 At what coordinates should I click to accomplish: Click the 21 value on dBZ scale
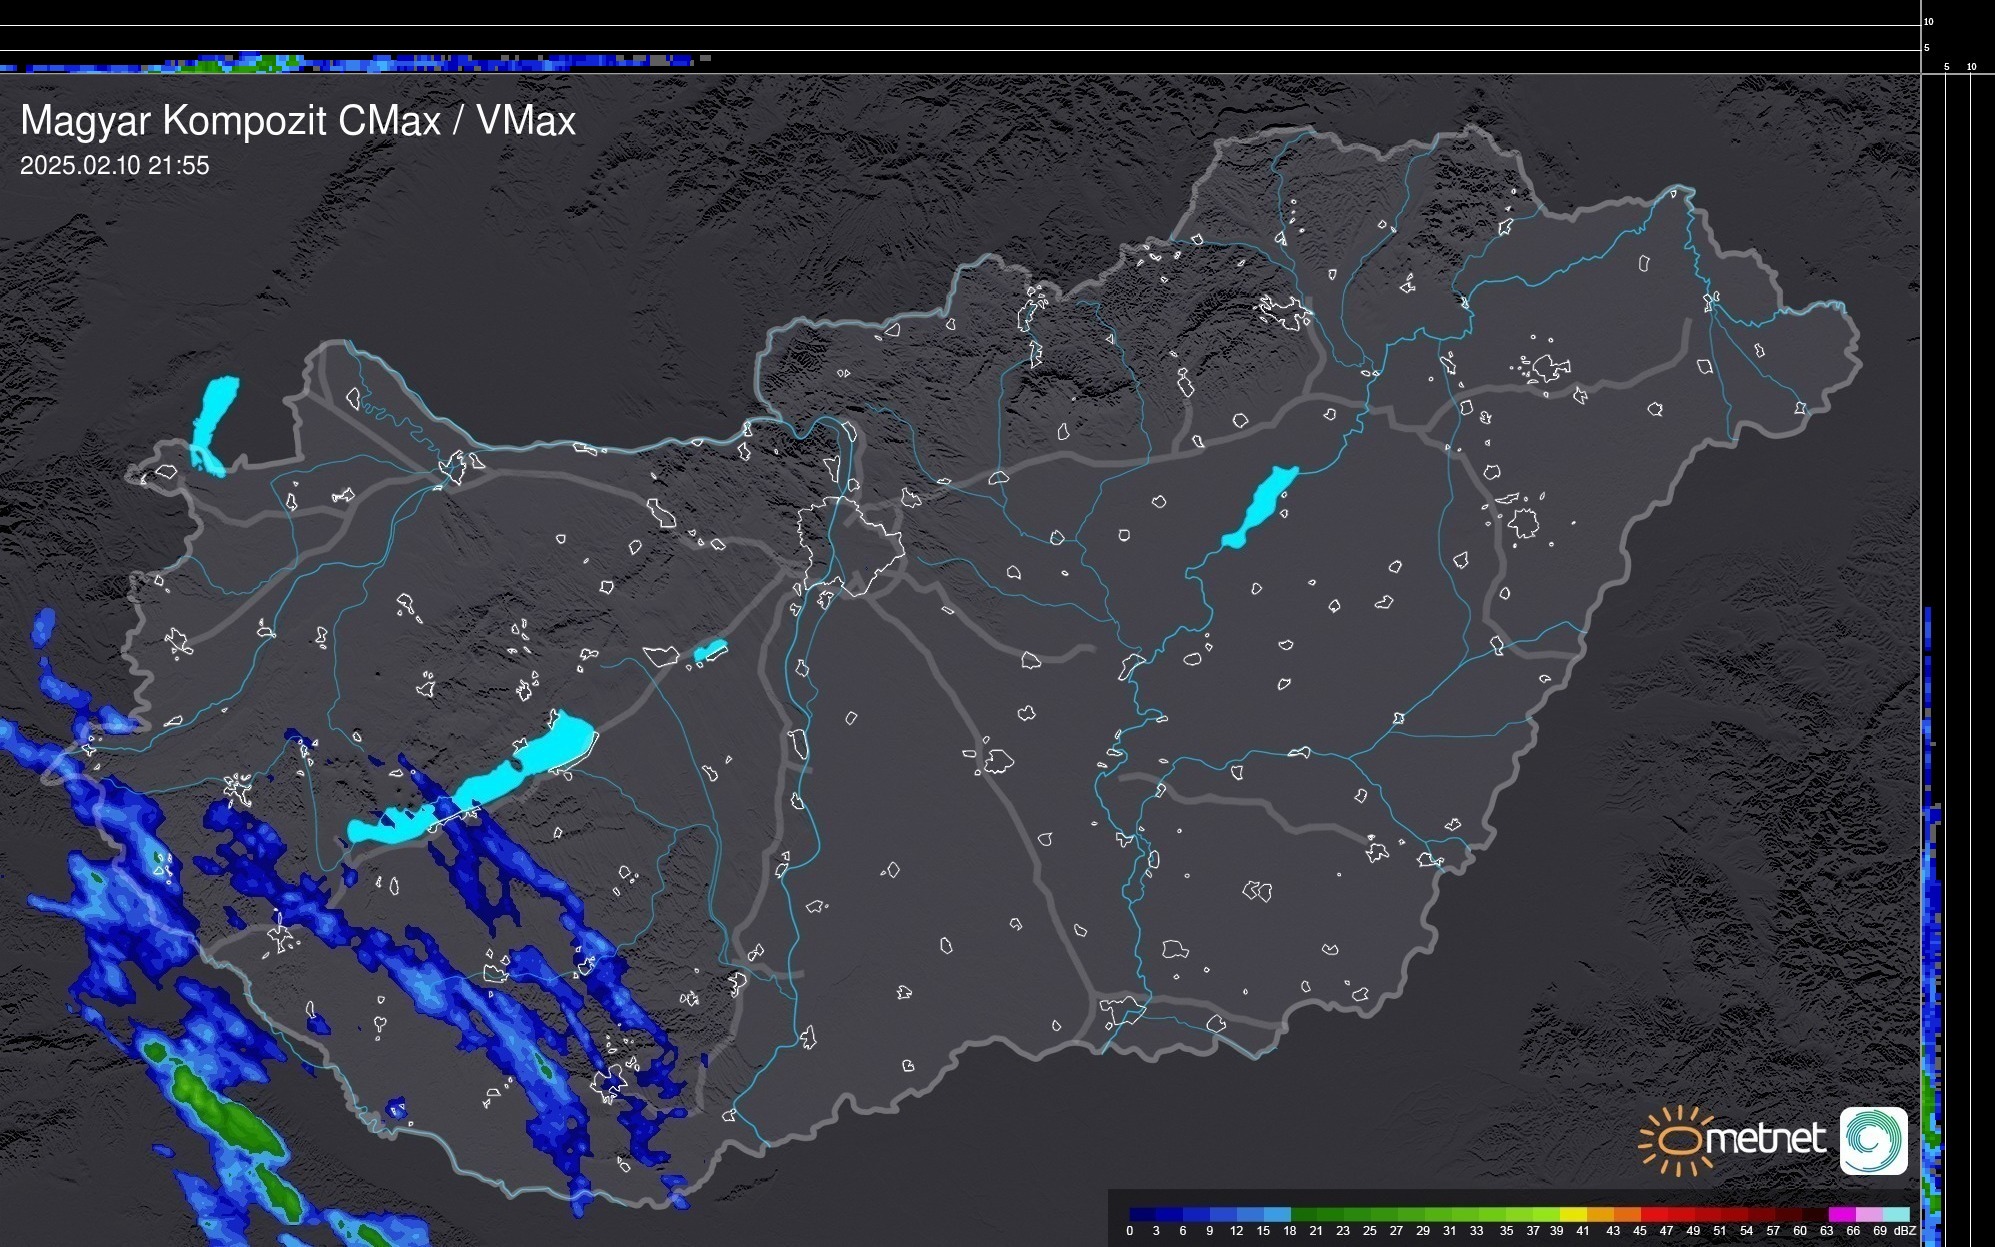[1316, 1231]
